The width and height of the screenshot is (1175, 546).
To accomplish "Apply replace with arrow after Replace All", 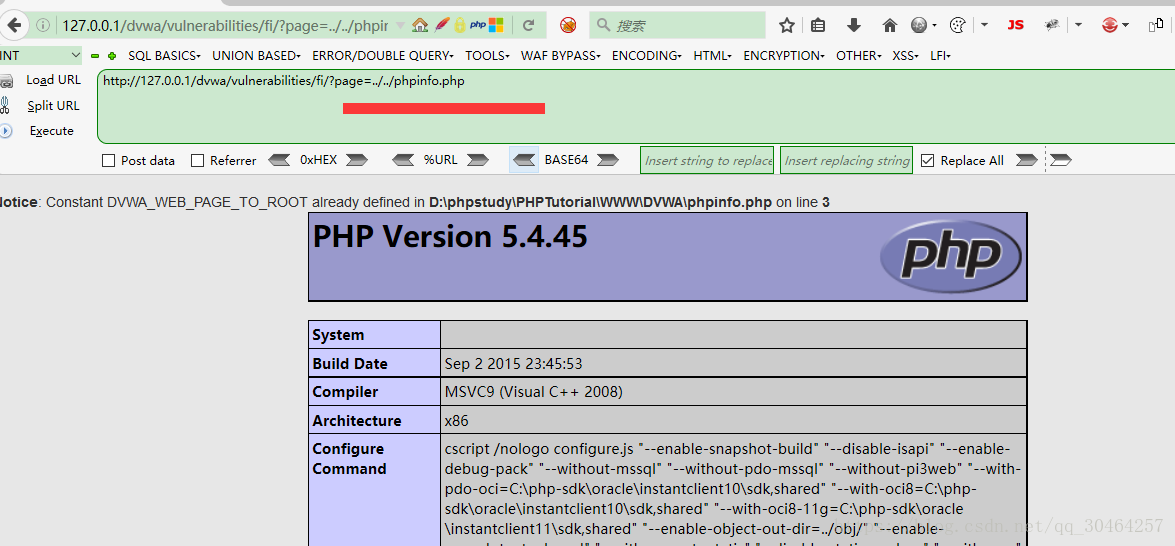I will [x=1027, y=160].
